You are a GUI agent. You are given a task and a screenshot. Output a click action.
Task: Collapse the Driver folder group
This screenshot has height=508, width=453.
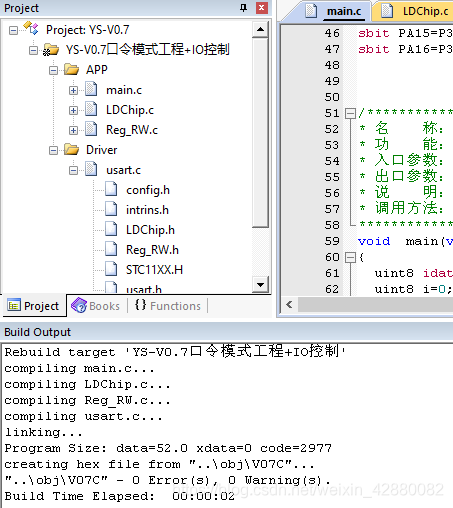point(53,151)
